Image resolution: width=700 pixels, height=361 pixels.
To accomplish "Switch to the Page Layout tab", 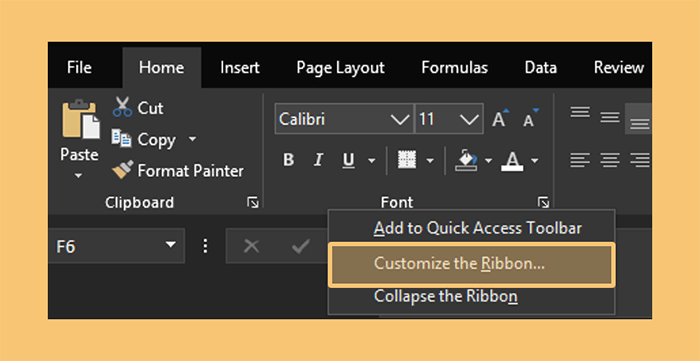I will point(340,67).
